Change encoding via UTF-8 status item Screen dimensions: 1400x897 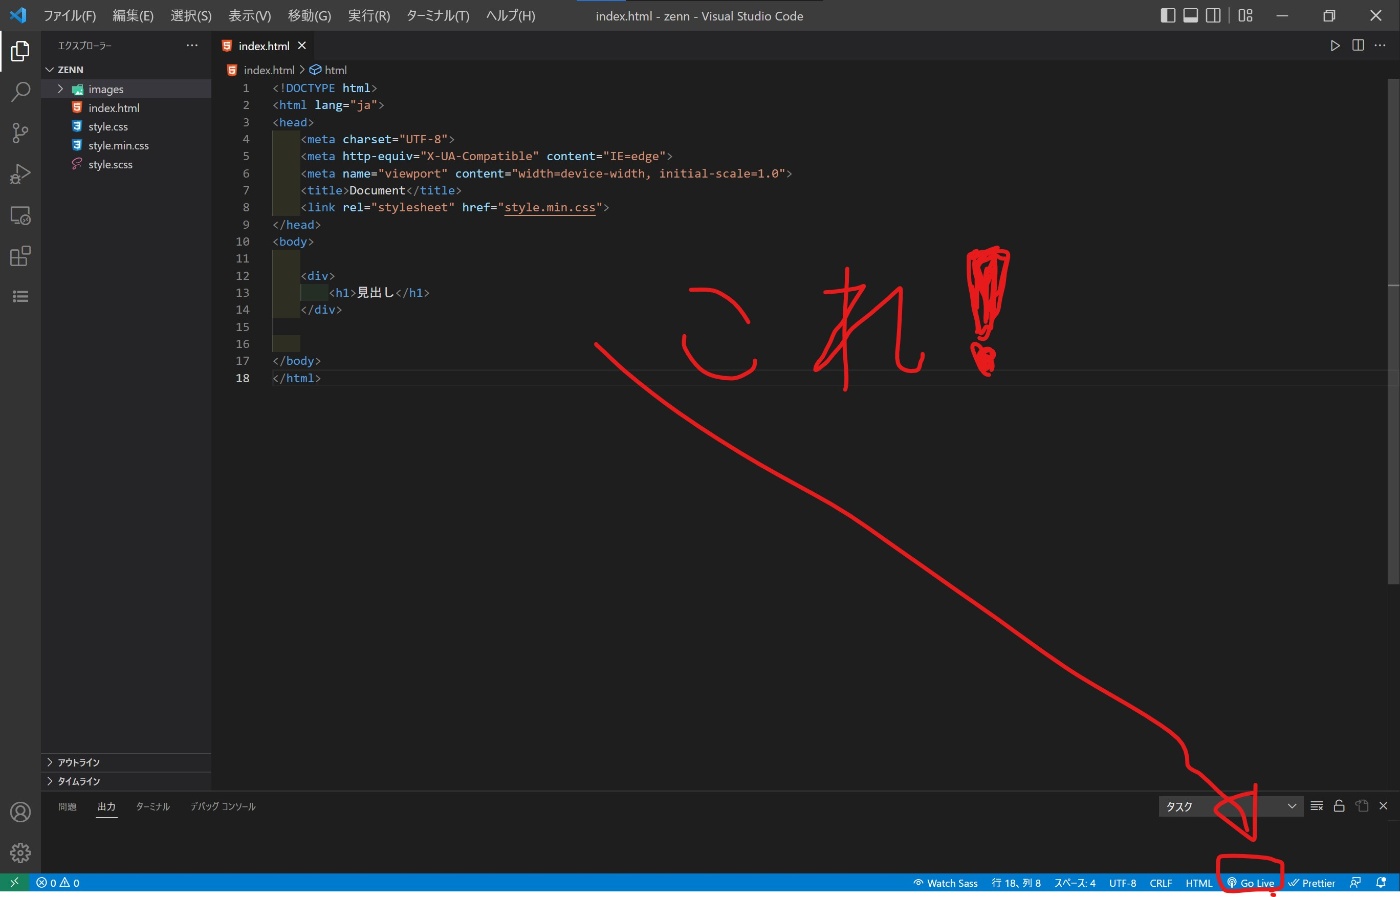pyautogui.click(x=1122, y=883)
